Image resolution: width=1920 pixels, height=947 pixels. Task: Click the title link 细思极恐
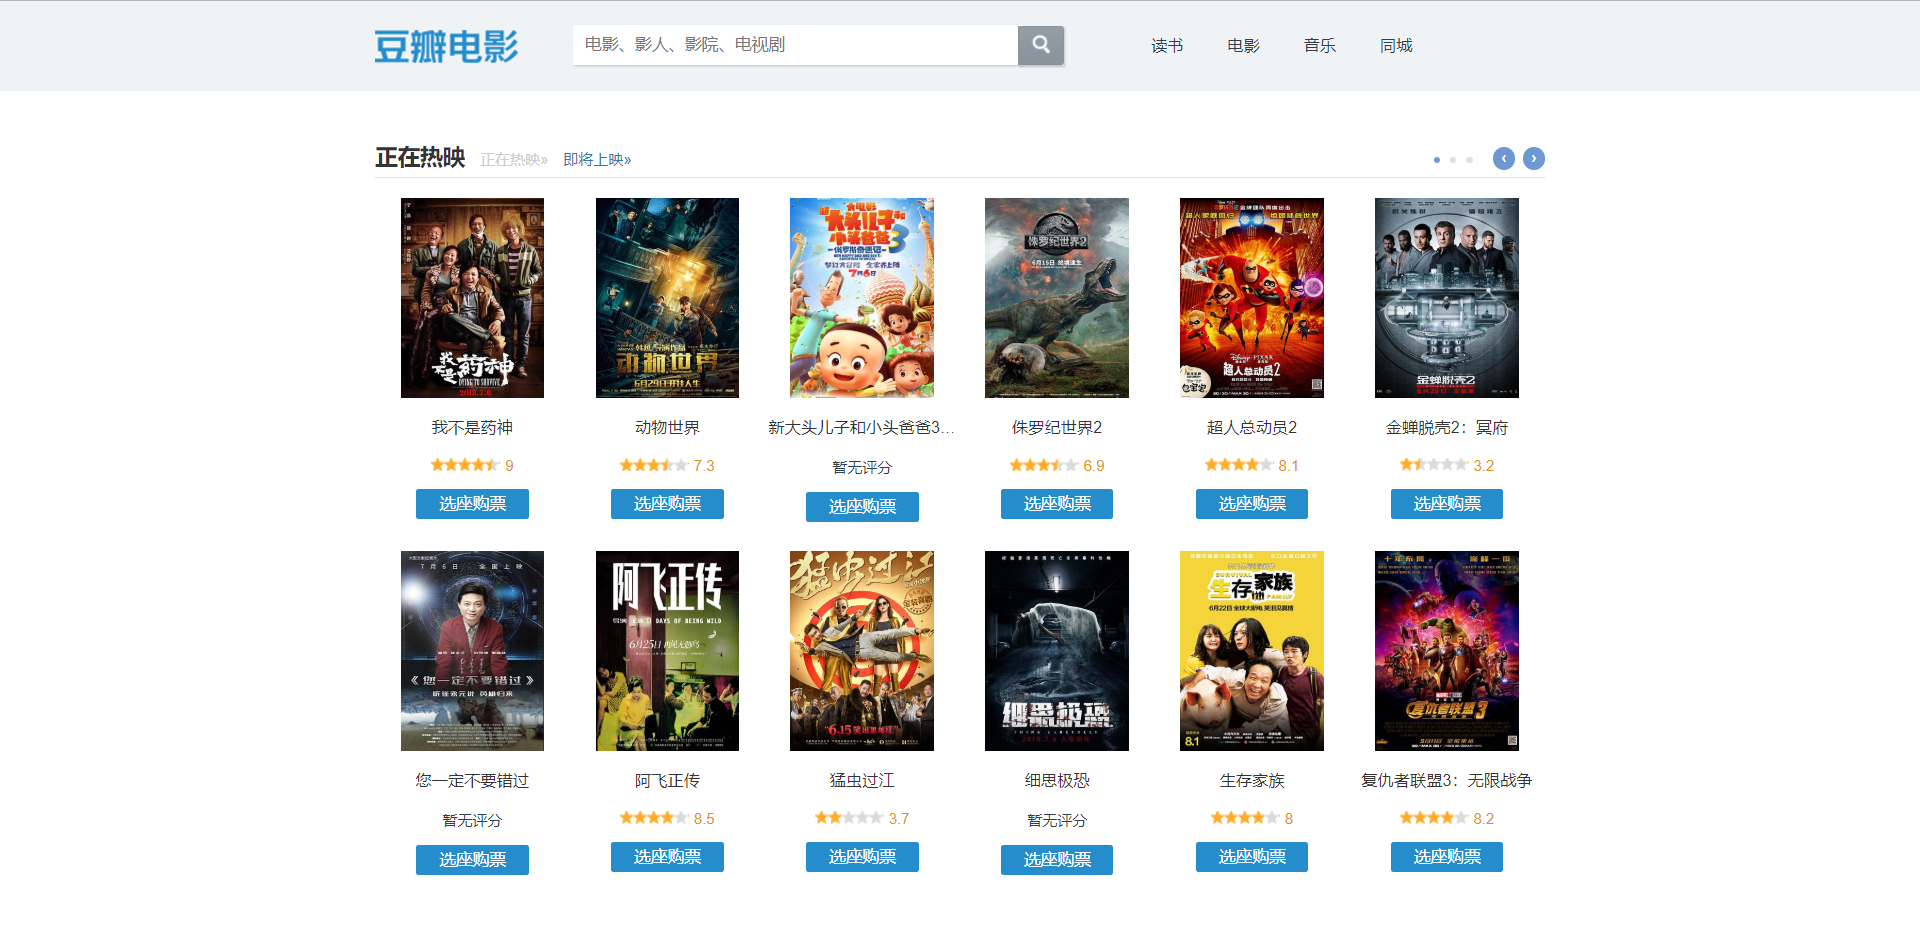[x=1057, y=781]
